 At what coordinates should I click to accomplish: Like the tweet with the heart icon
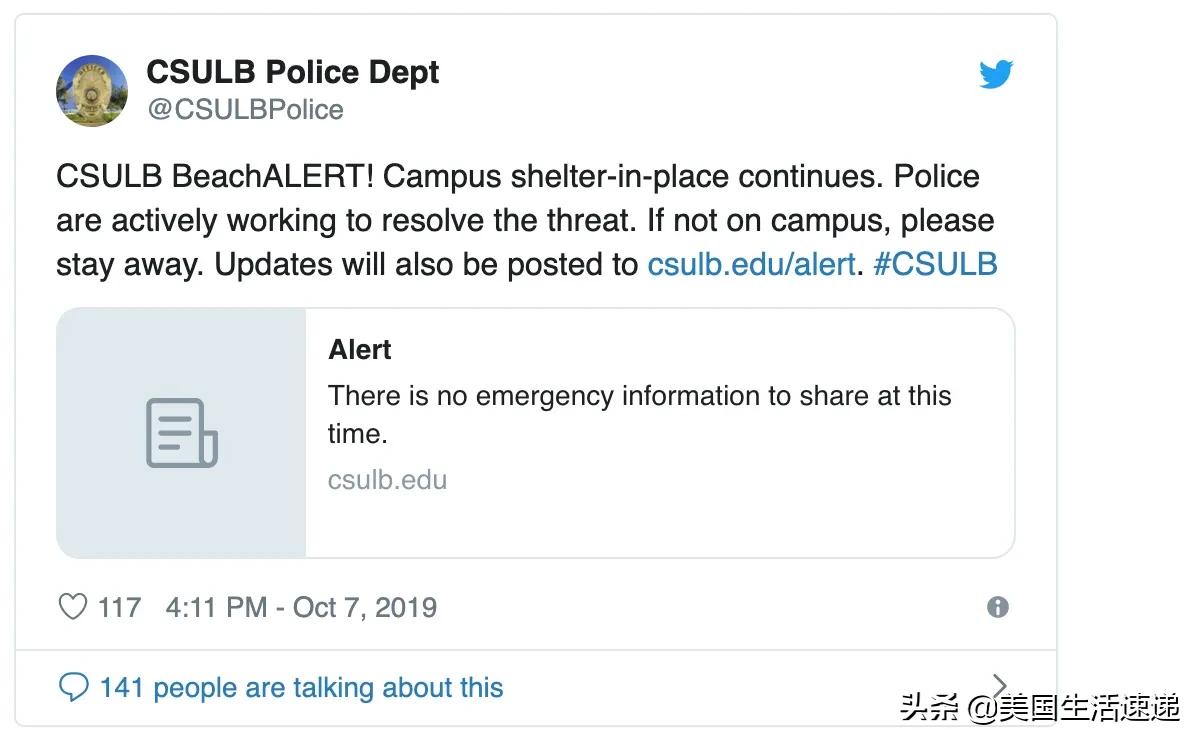click(73, 607)
